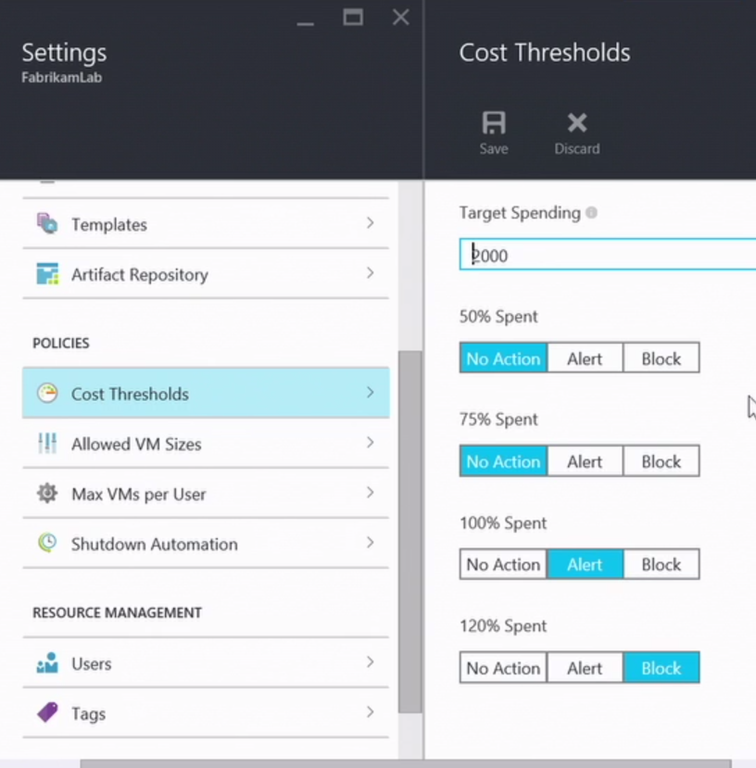Click the Allowed VM Sizes sliders icon
Image resolution: width=756 pixels, height=768 pixels.
coord(47,443)
